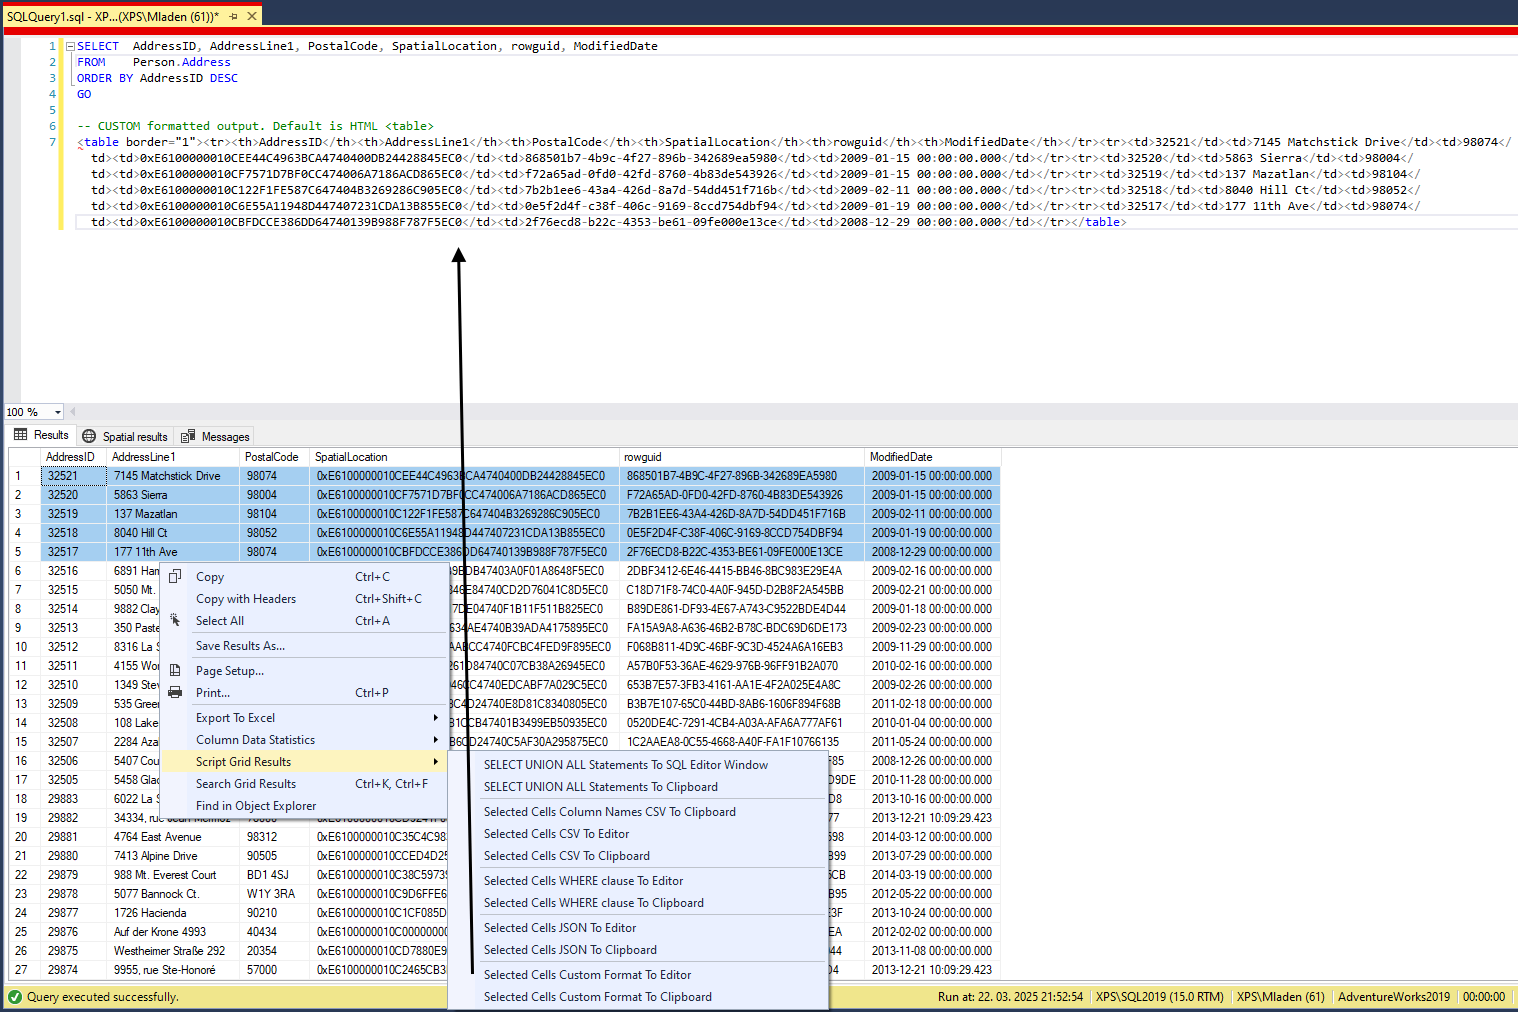Click the PostalCode column header
This screenshot has height=1012, width=1518.
275,457
